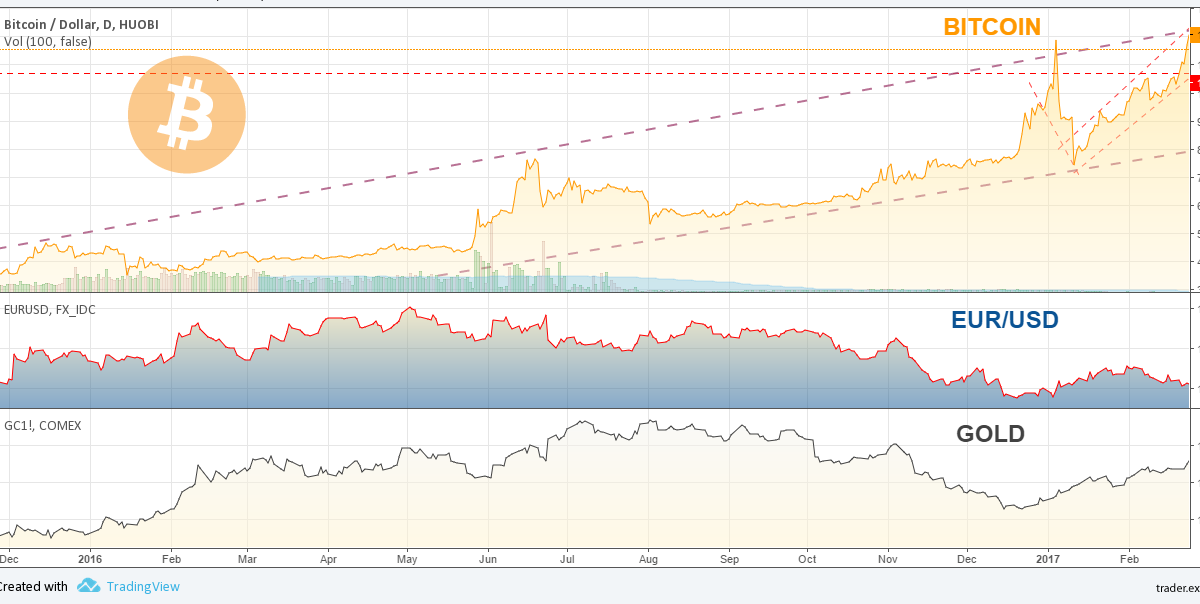Click the 'Created with' footer text
Screen dimensions: 1200x604
[x=34, y=587]
